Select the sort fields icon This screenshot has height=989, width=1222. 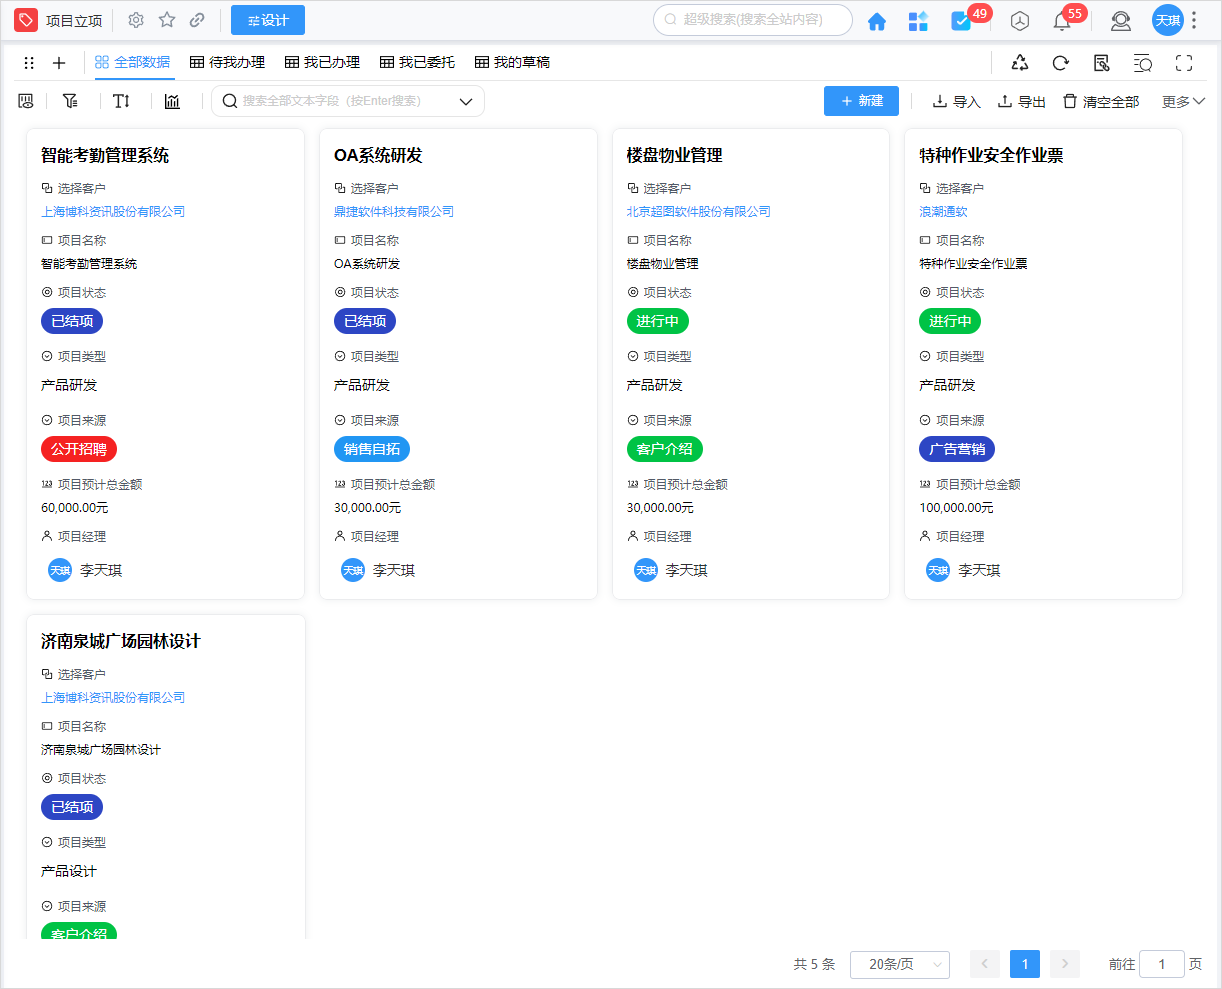pos(121,100)
